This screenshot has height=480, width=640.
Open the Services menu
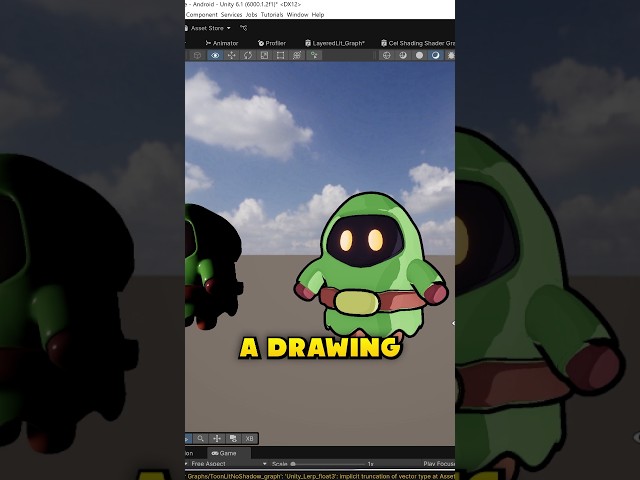coord(231,15)
